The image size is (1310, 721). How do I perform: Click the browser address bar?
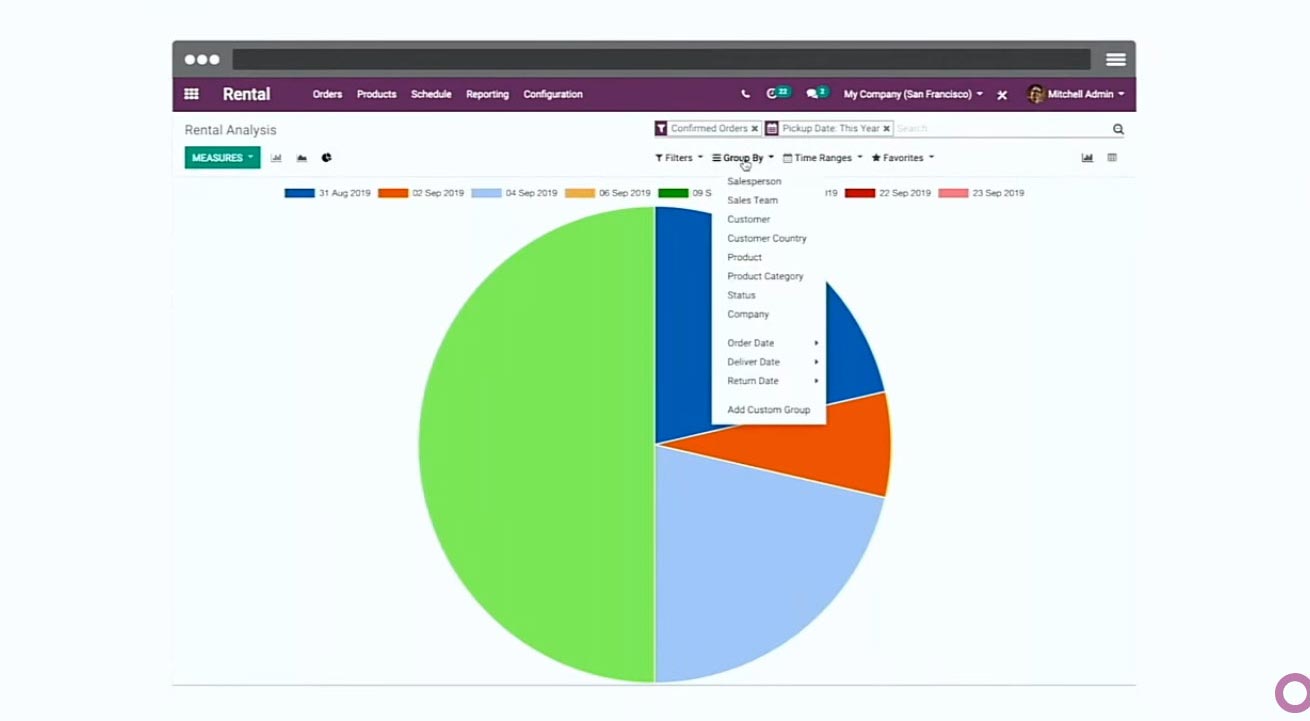pyautogui.click(x=661, y=59)
